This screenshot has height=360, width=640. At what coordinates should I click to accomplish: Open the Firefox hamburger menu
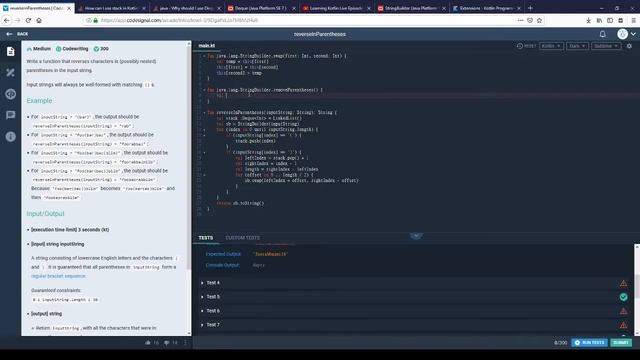(x=633, y=20)
